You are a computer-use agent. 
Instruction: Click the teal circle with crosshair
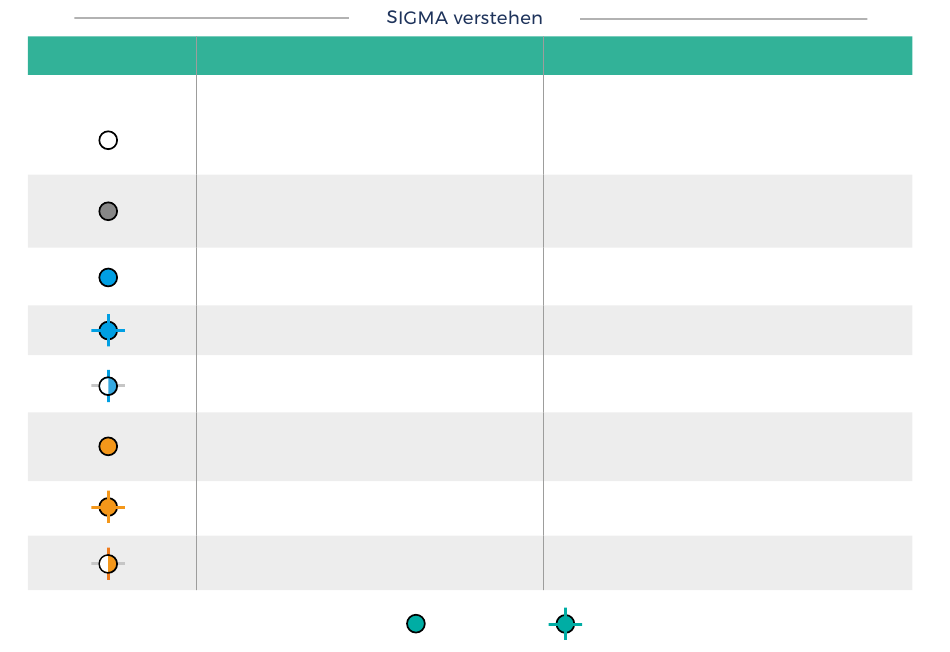click(565, 624)
